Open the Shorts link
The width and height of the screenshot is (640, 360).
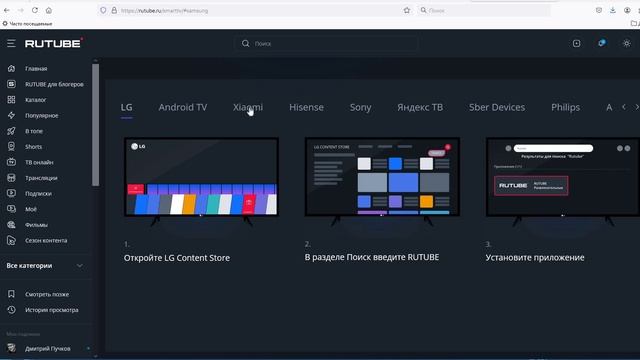click(33, 147)
